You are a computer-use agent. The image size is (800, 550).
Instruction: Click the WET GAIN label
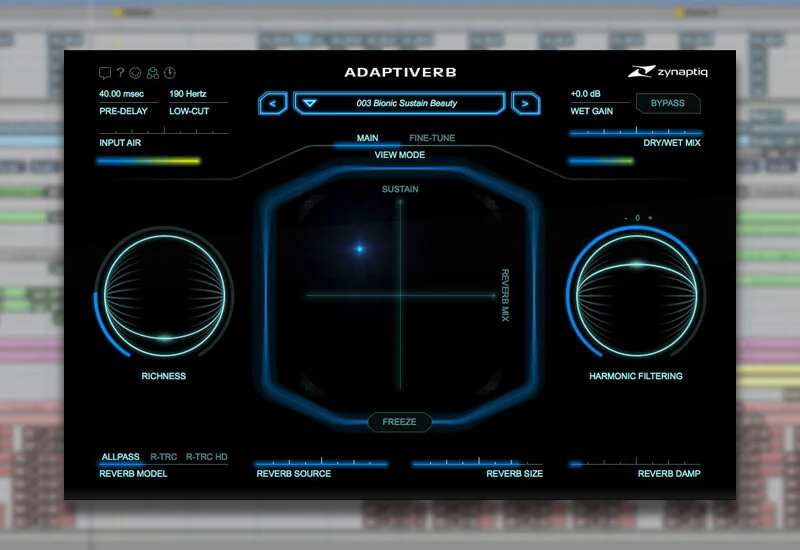pyautogui.click(x=592, y=111)
